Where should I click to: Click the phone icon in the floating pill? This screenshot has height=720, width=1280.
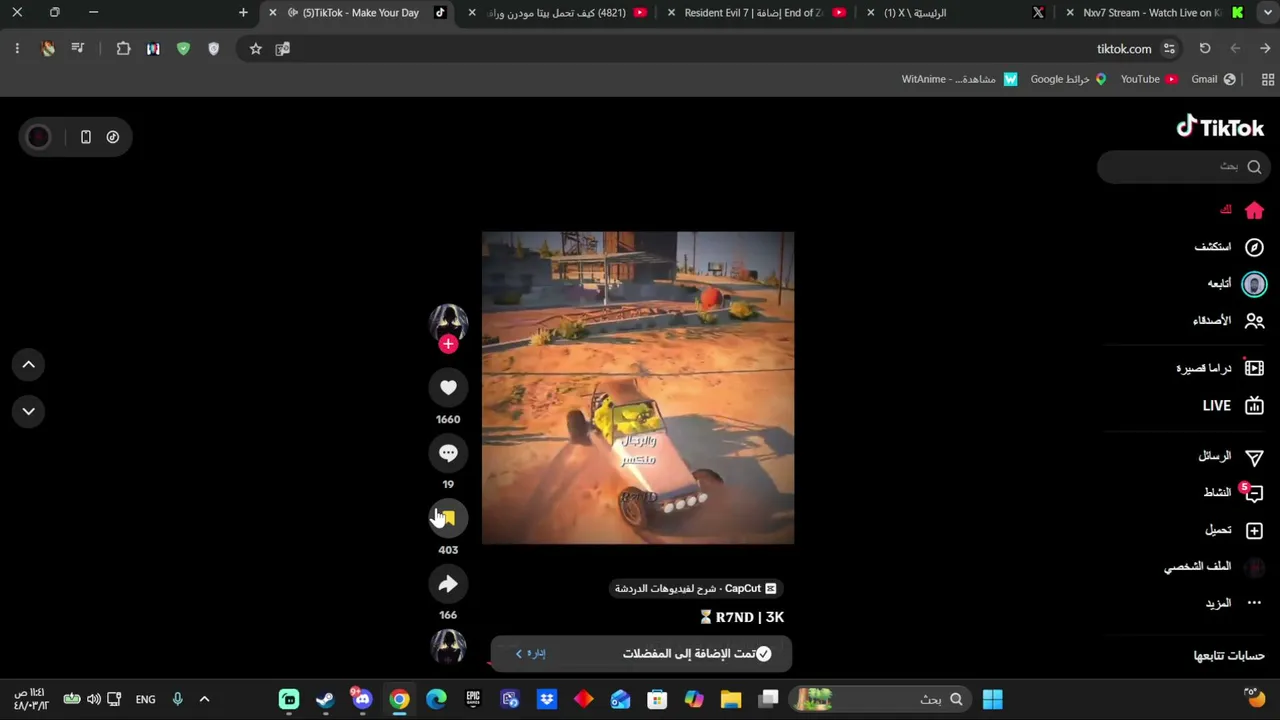[86, 137]
